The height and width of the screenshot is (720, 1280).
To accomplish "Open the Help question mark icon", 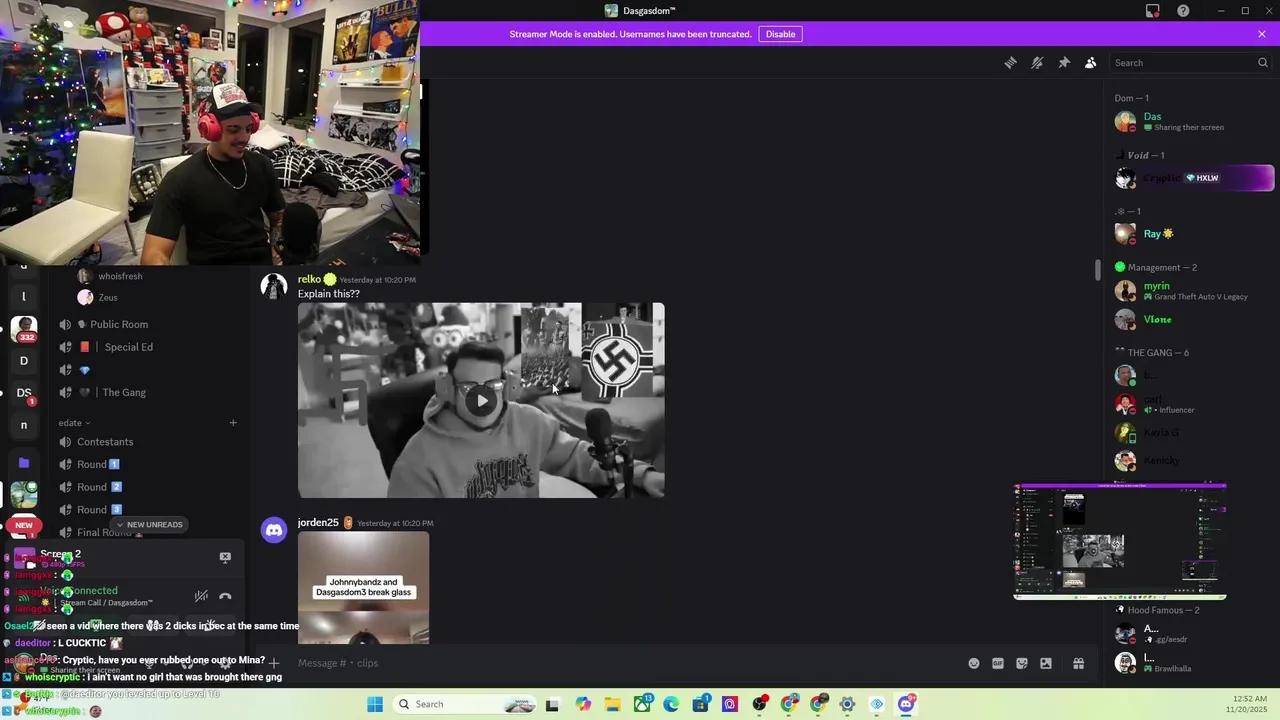I will [1183, 11].
